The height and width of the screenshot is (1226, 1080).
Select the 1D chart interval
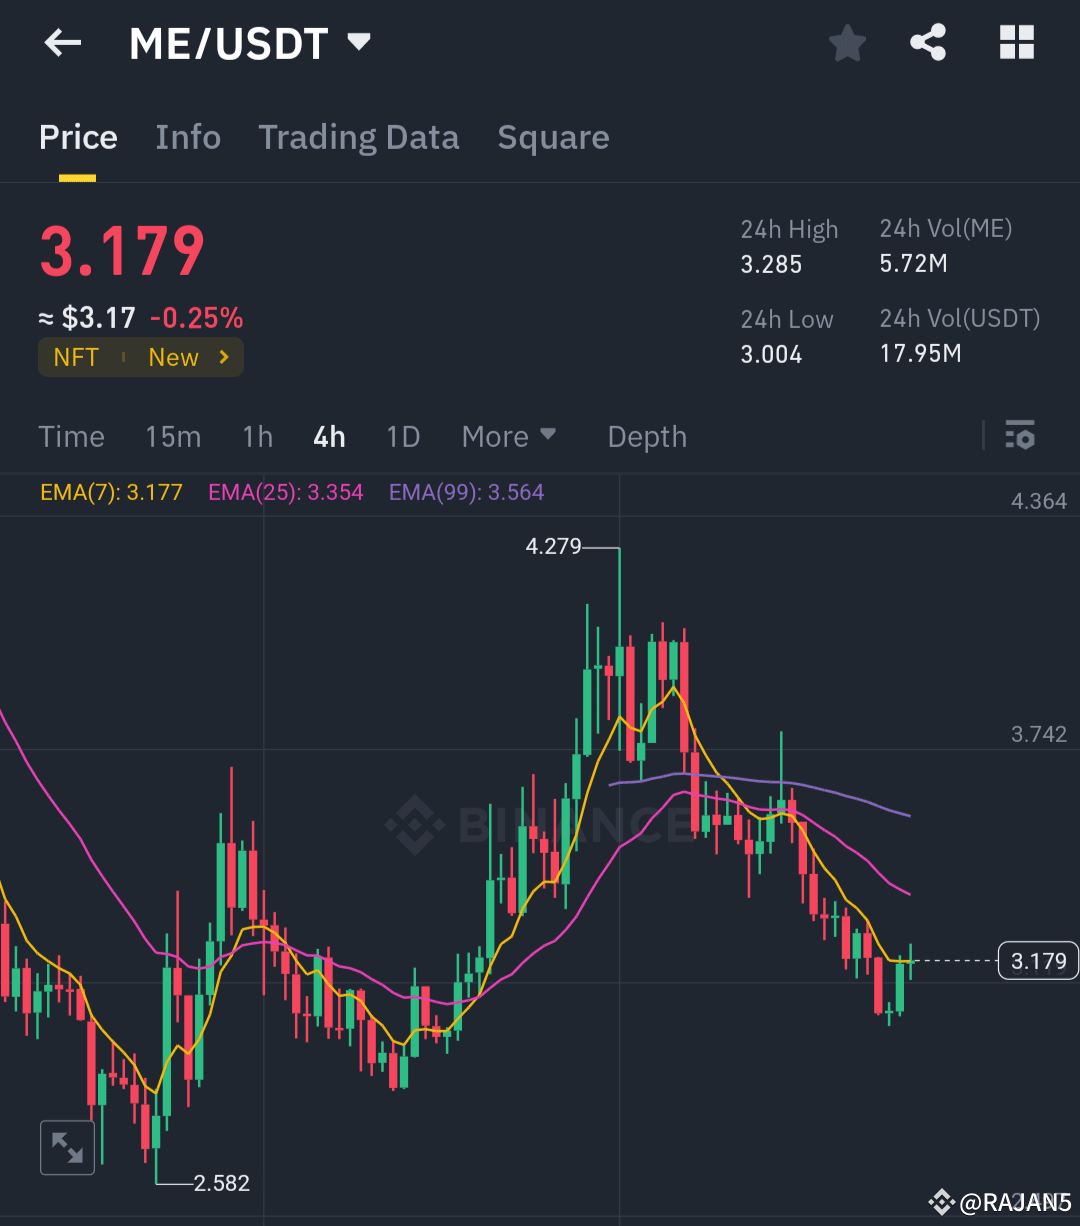coord(403,436)
